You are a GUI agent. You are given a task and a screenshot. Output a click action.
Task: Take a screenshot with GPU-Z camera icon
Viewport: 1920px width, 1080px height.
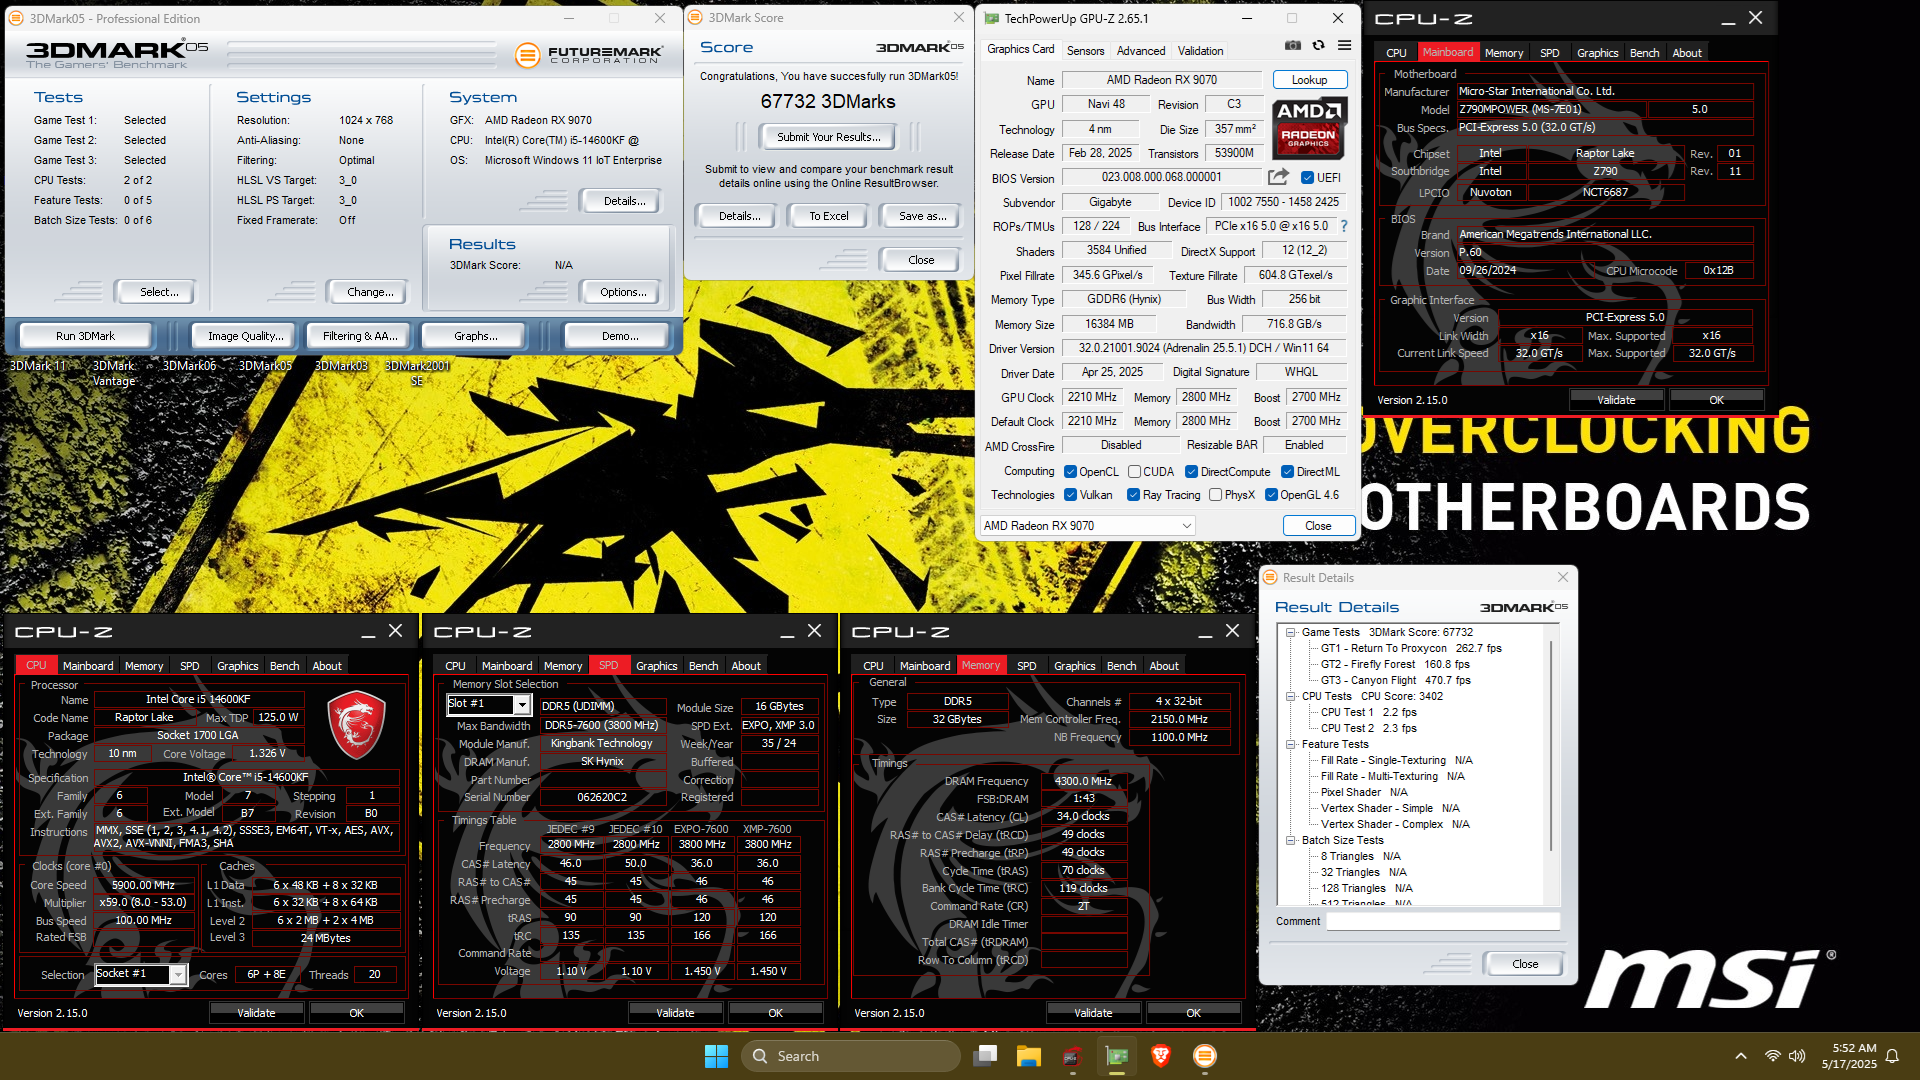click(1293, 46)
